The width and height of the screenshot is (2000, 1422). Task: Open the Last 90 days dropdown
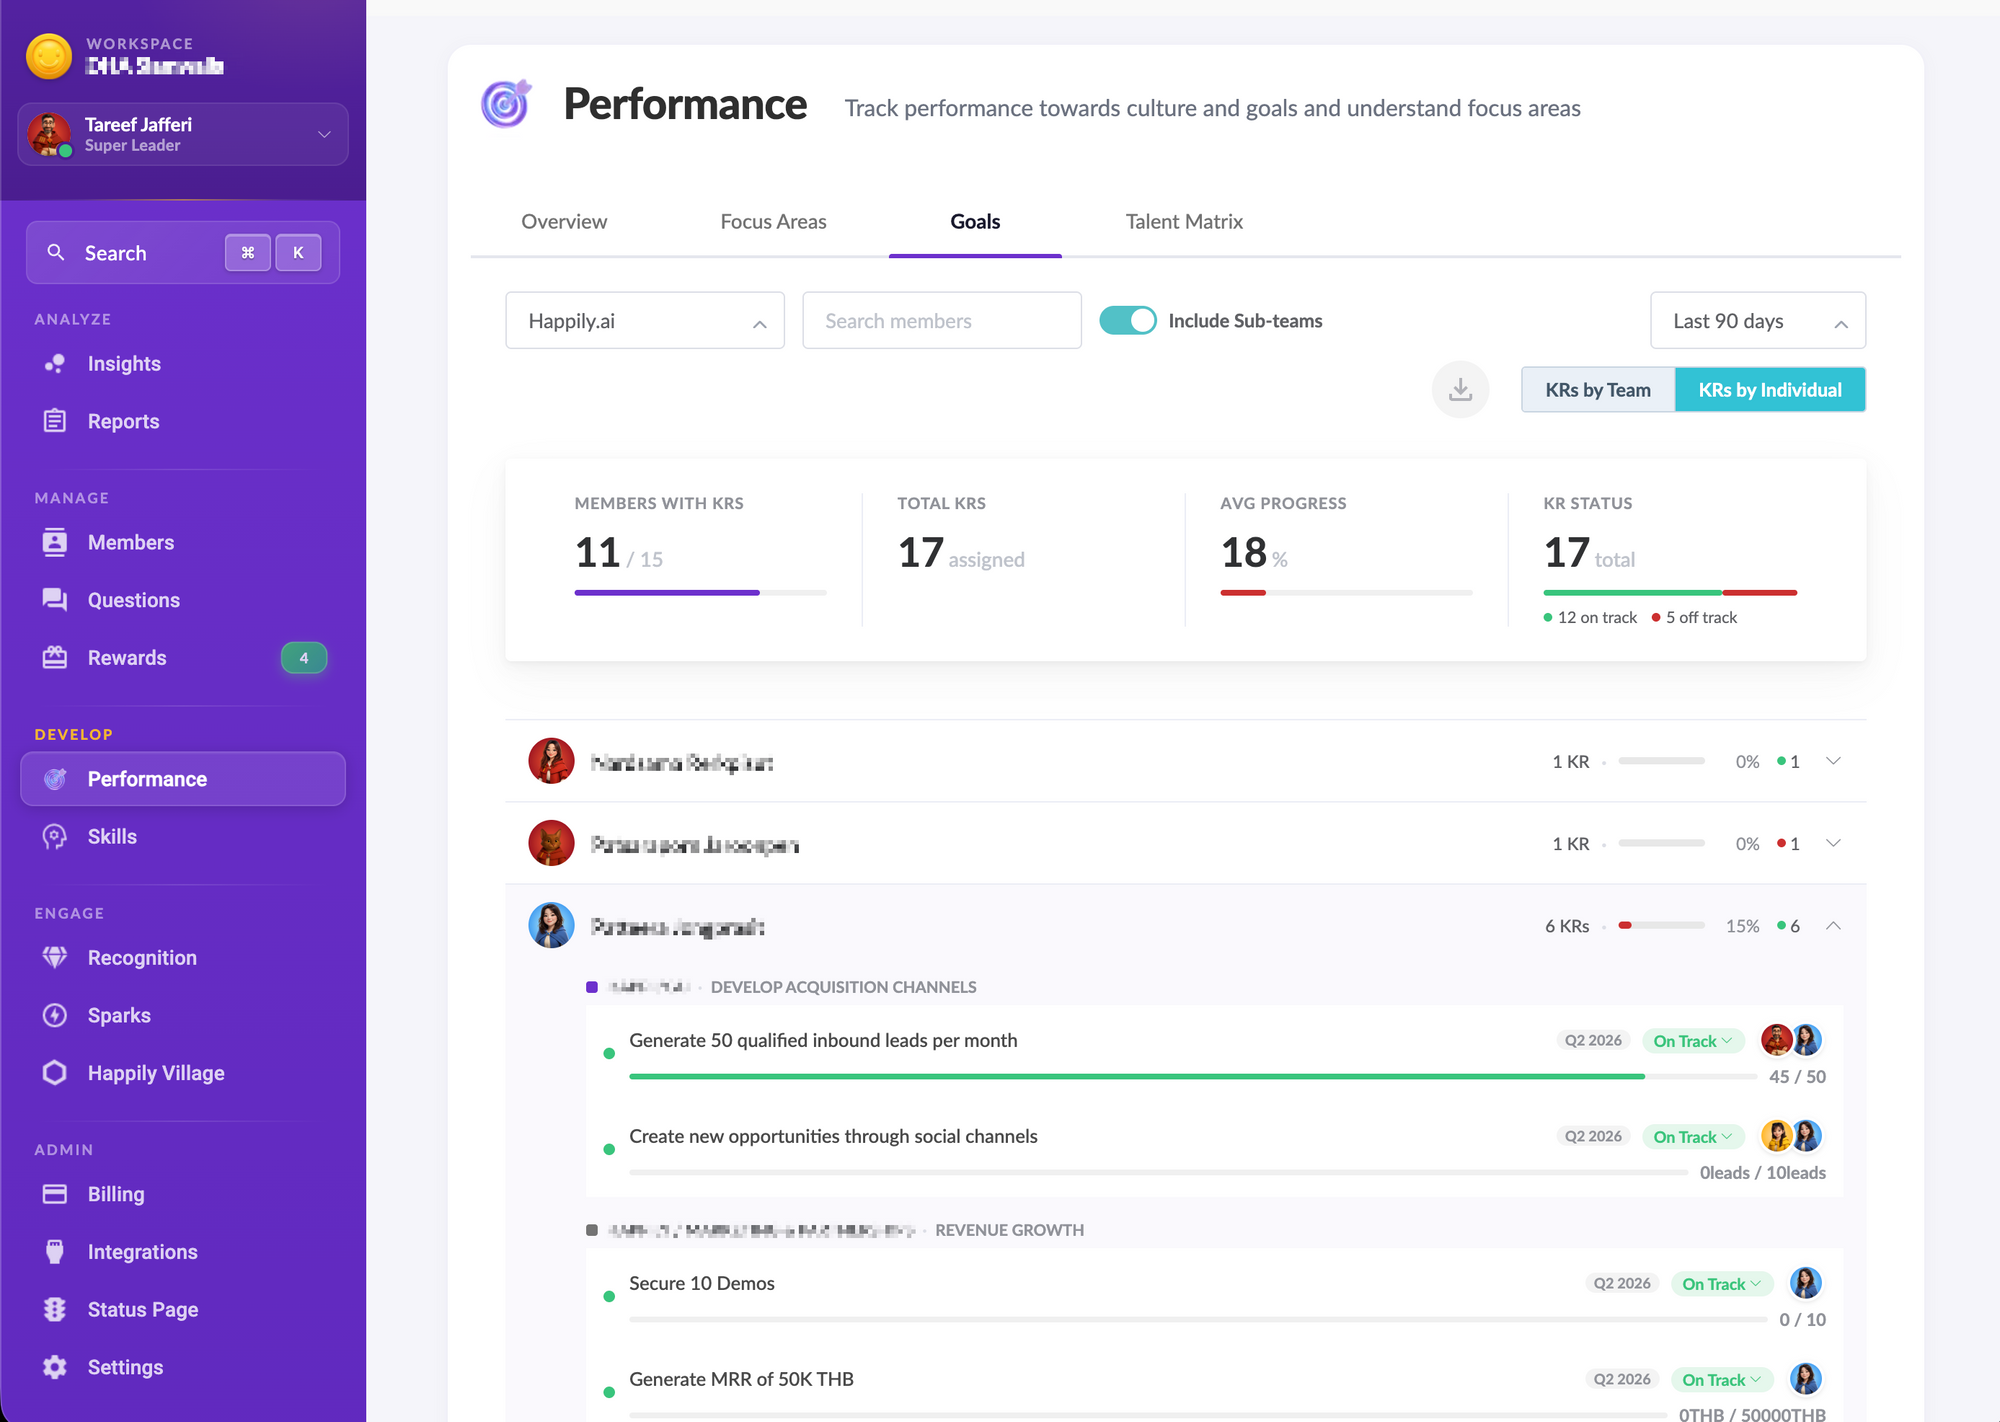pyautogui.click(x=1757, y=321)
